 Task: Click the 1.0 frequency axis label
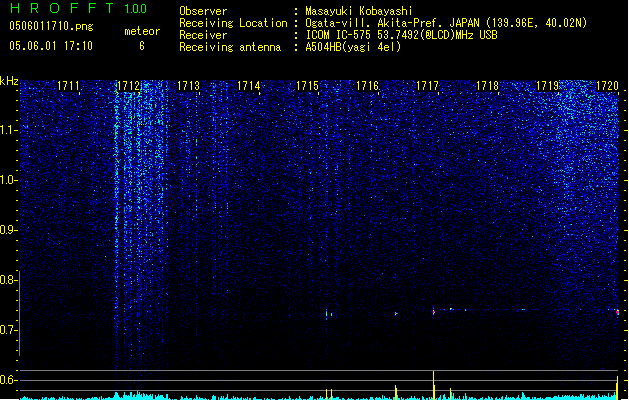(x=9, y=180)
